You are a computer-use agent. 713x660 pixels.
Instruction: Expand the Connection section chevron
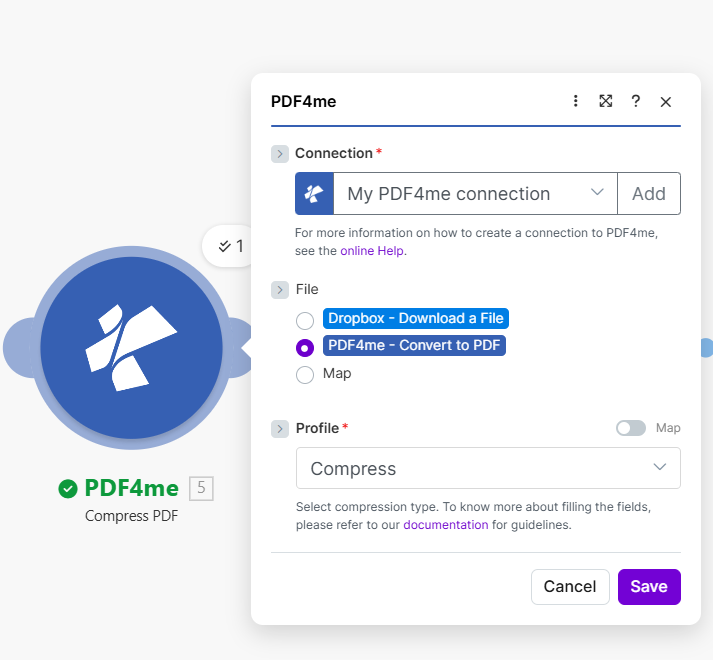click(280, 154)
